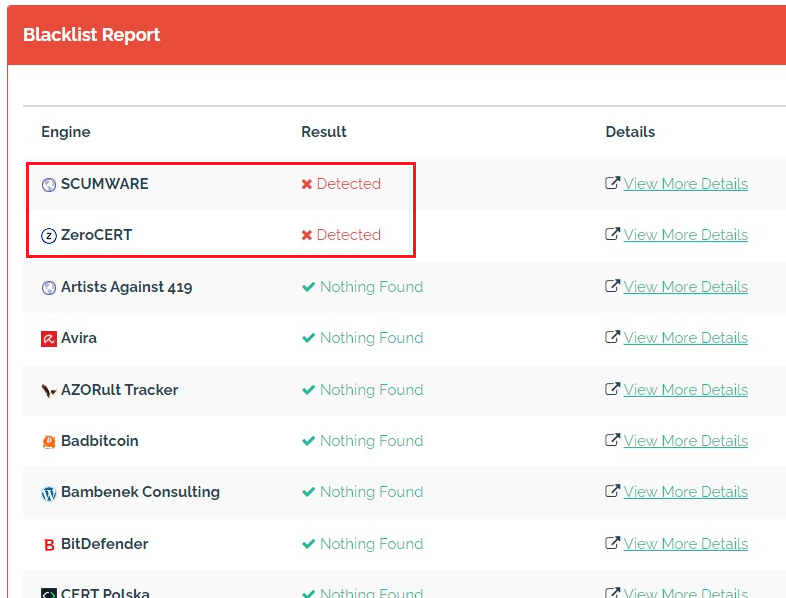786x598 pixels.
Task: Open View More Details for Bambenek Consulting
Action: [x=686, y=492]
